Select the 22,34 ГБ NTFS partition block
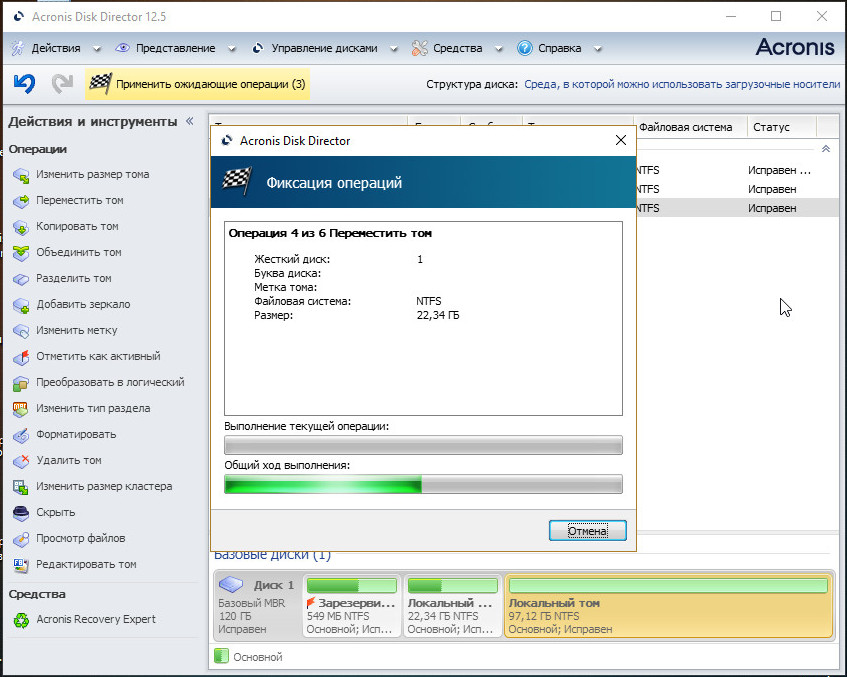This screenshot has width=847, height=677. click(x=452, y=606)
